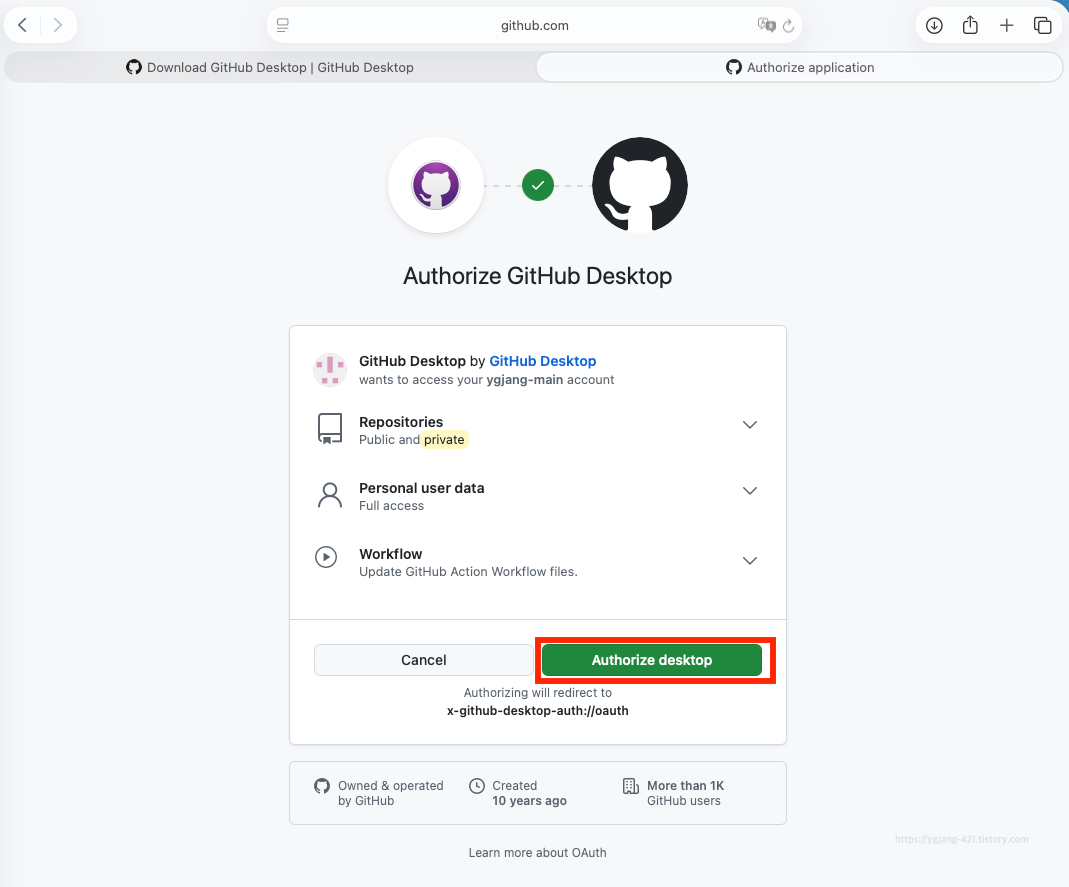Image resolution: width=1069 pixels, height=887 pixels.
Task: Click the Repositories permission title
Action: 401,422
